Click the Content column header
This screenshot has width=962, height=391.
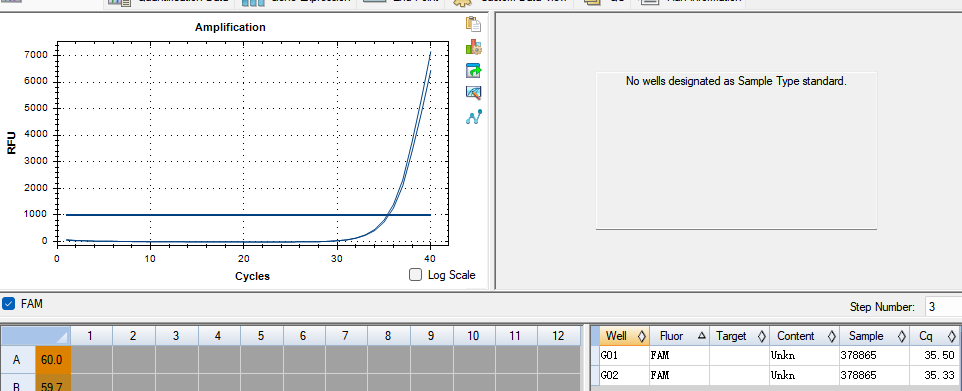(804, 336)
